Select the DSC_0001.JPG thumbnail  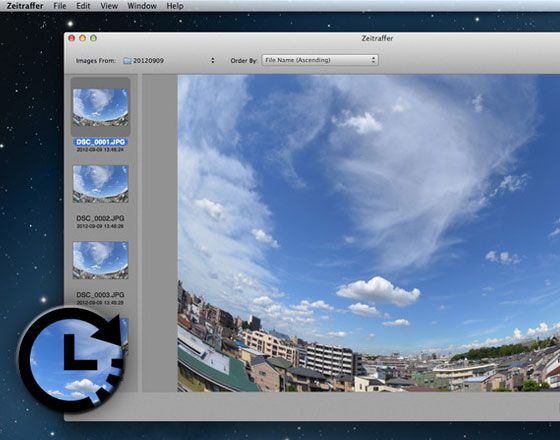click(100, 107)
